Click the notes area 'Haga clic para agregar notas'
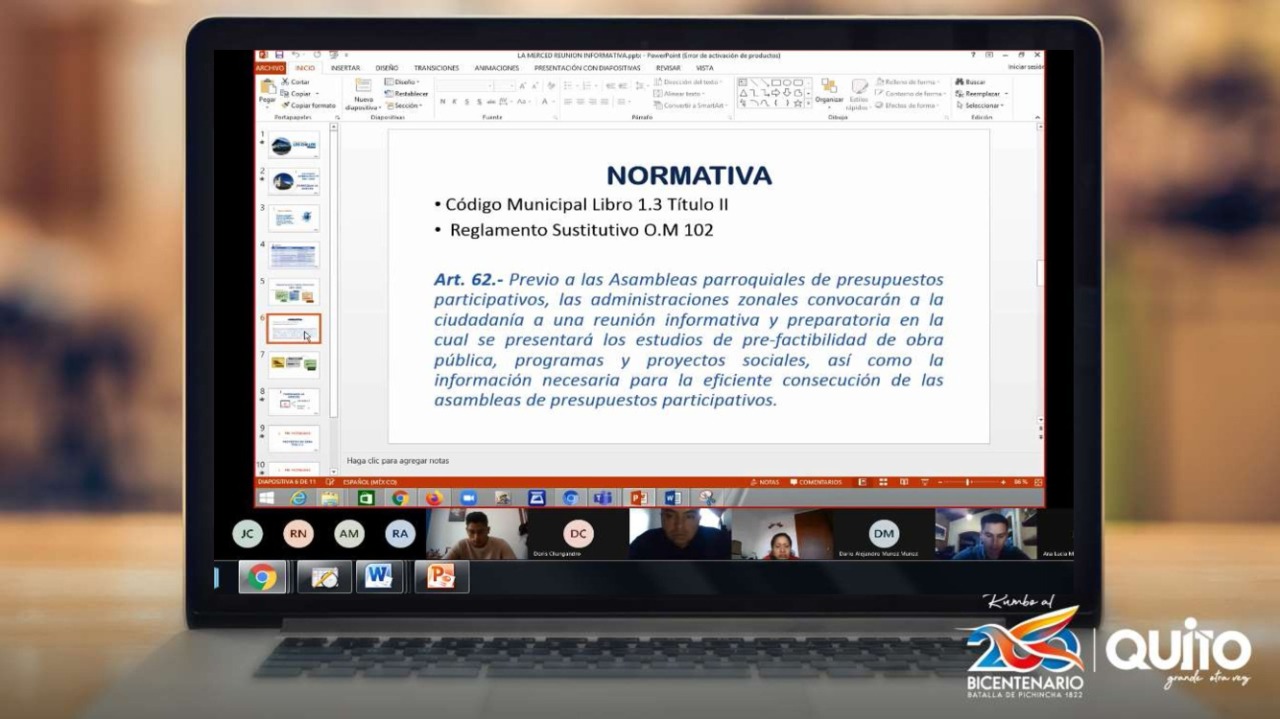 pos(398,461)
